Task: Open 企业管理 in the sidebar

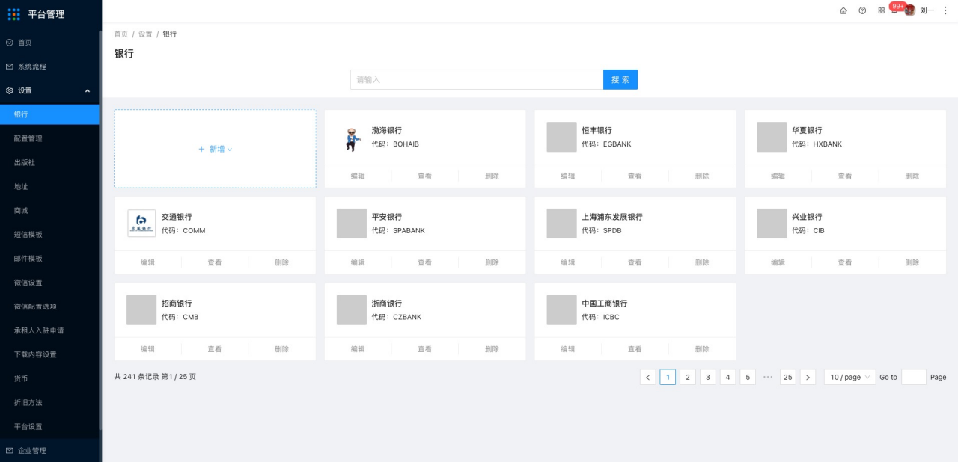Action: click(49, 450)
